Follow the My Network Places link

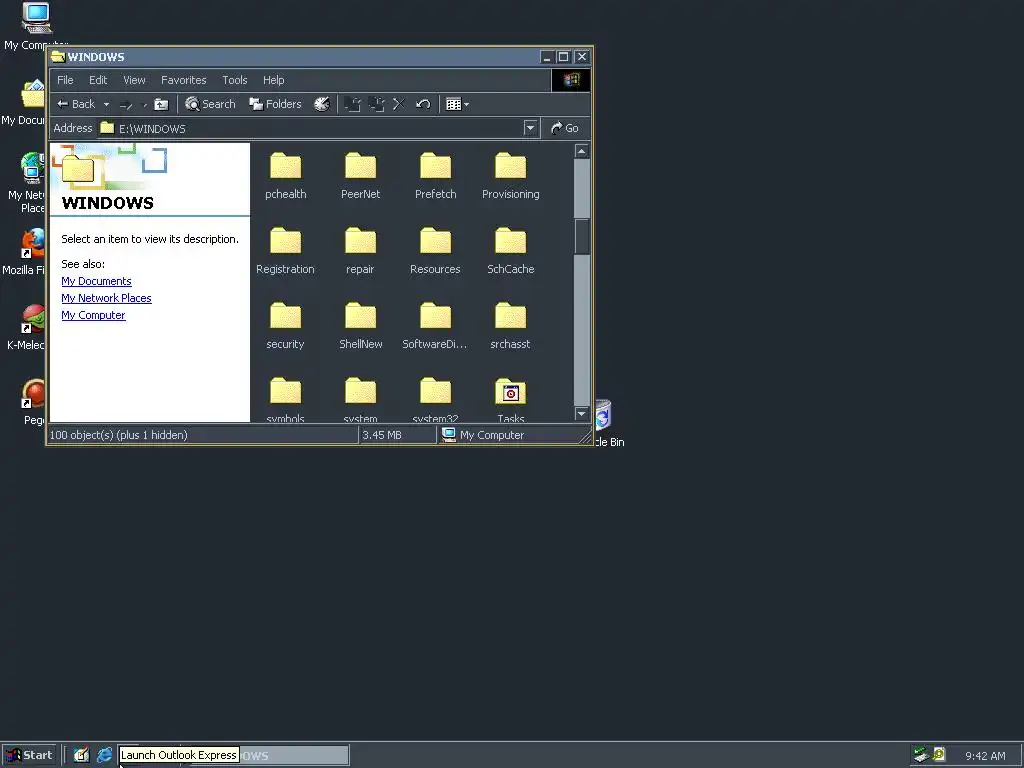(x=106, y=298)
